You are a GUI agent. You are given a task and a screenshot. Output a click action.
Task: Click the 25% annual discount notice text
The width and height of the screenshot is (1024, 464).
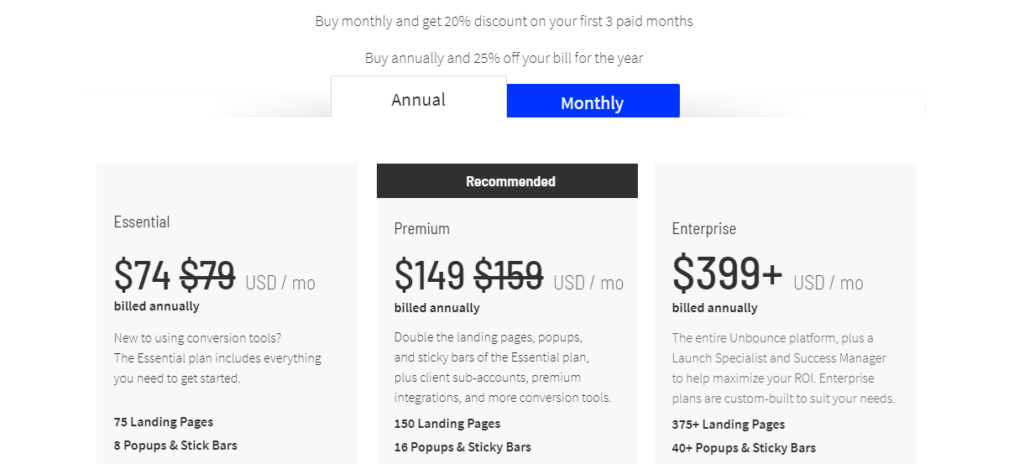(504, 58)
